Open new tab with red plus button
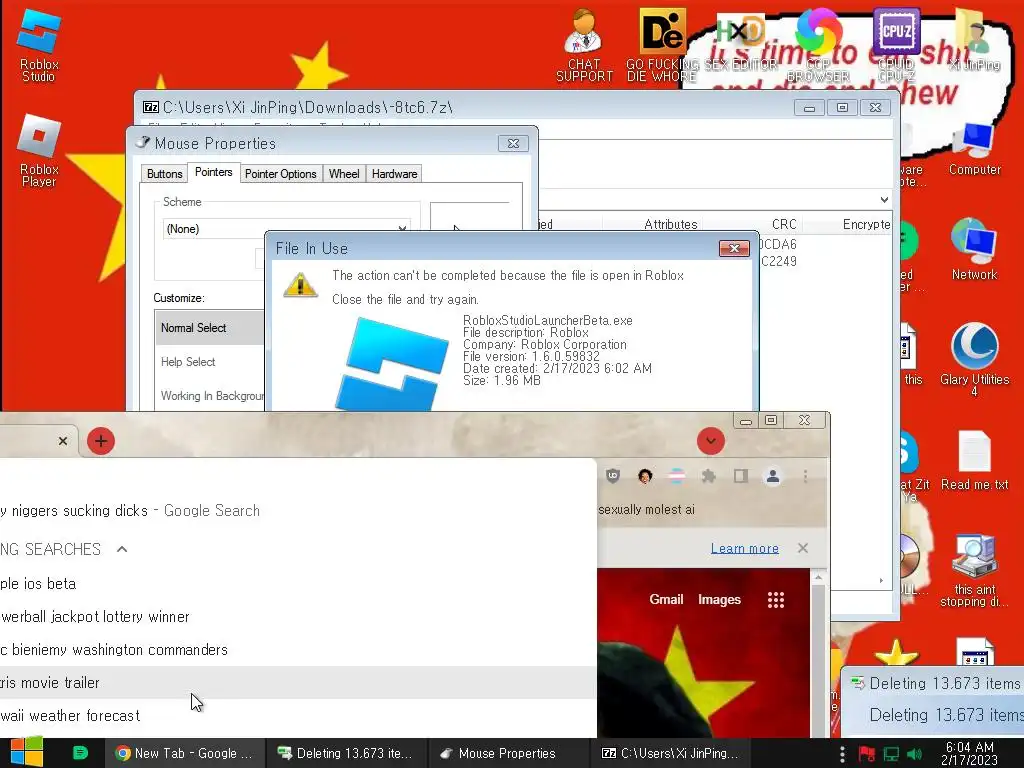The width and height of the screenshot is (1024, 768). point(101,441)
